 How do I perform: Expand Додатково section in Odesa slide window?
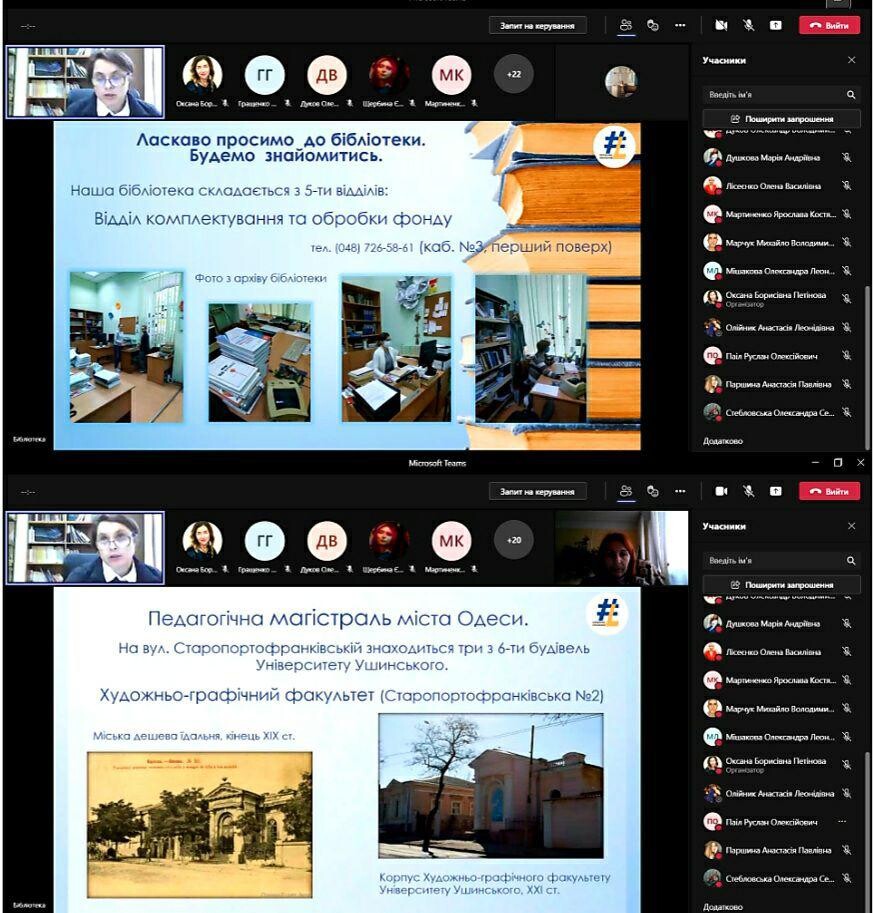click(722, 907)
